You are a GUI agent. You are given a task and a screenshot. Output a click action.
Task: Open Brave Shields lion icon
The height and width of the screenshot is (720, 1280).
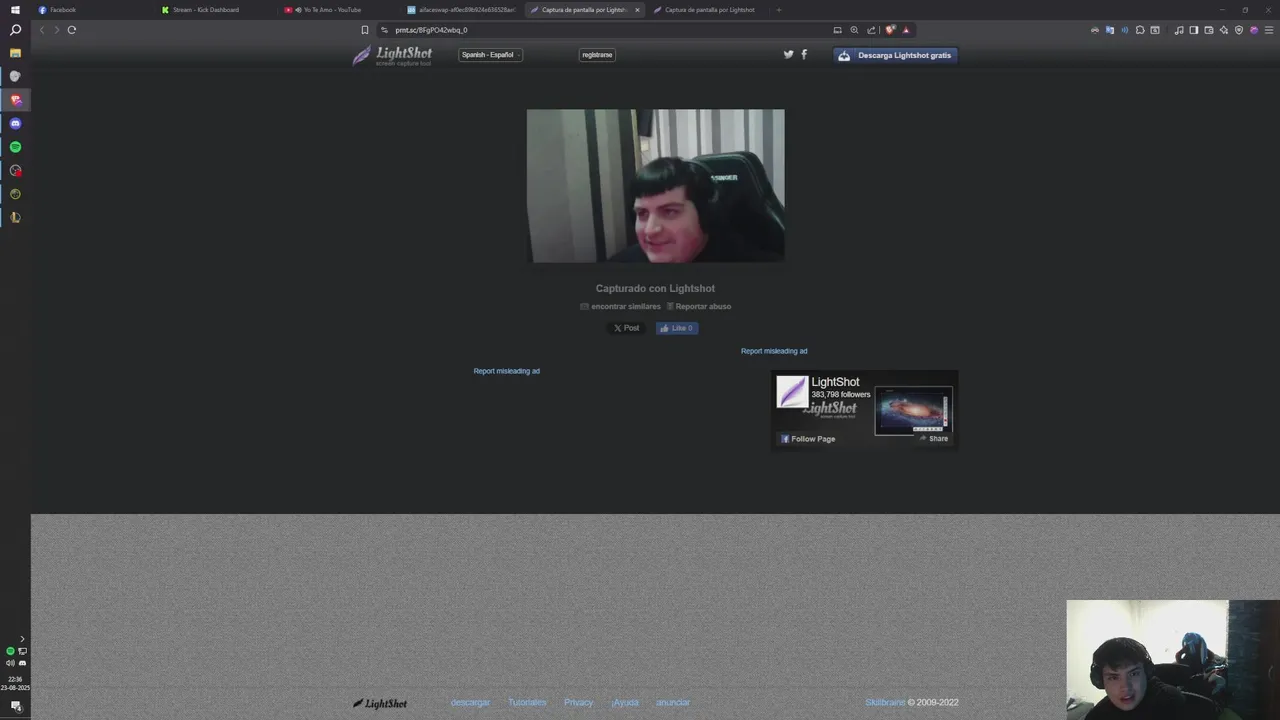[x=890, y=30]
